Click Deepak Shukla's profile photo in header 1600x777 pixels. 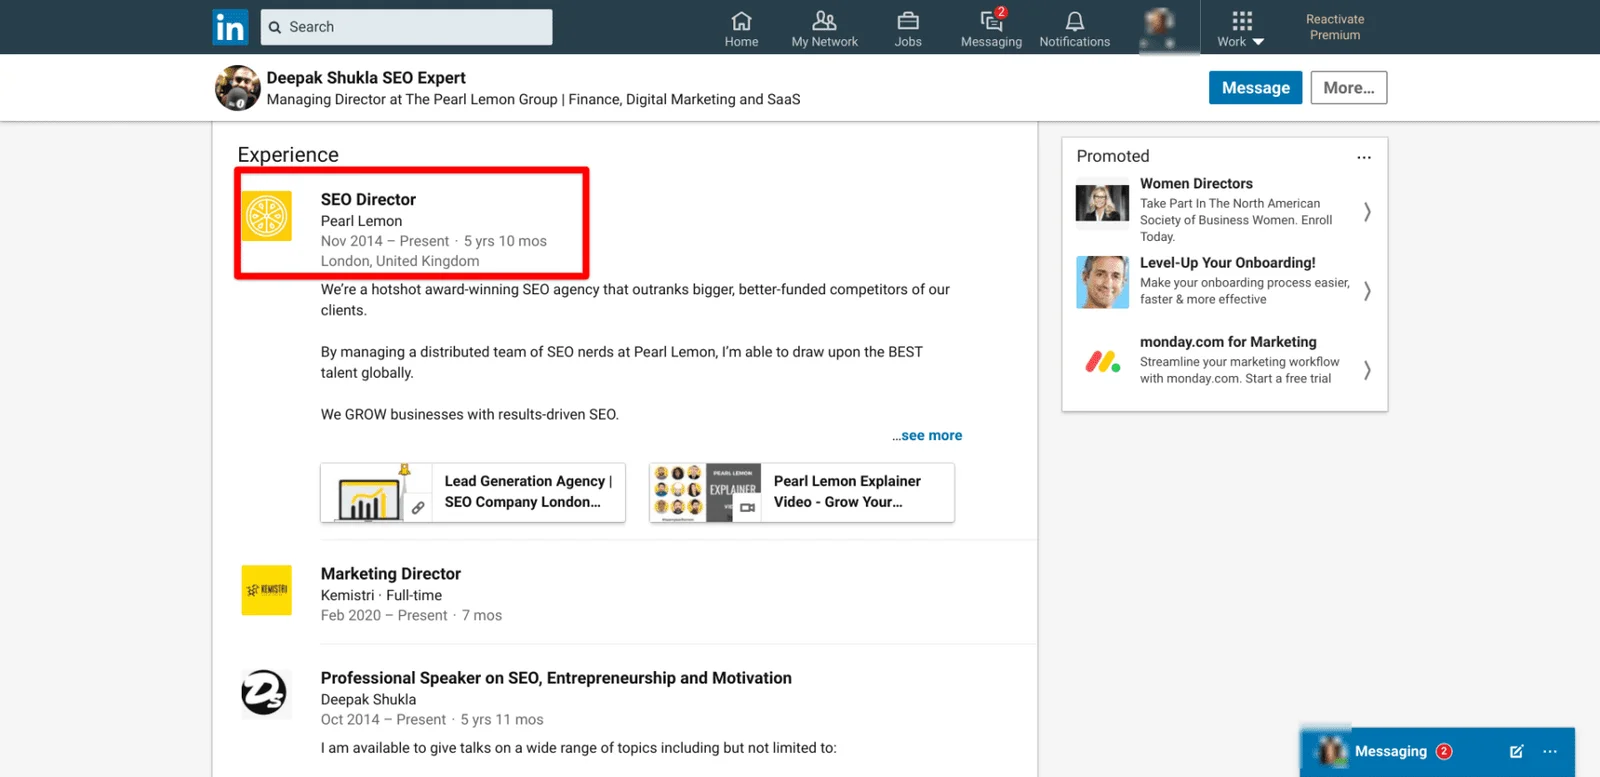click(238, 88)
